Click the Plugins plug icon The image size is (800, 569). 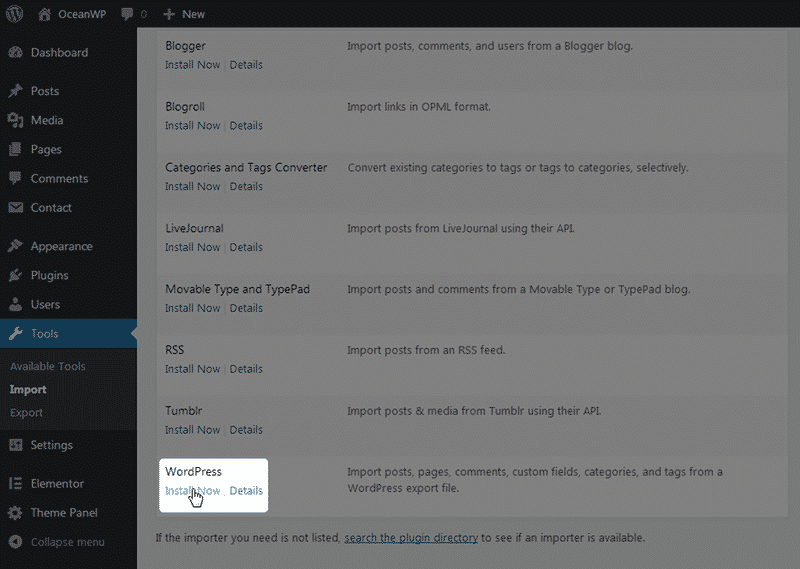coord(15,275)
